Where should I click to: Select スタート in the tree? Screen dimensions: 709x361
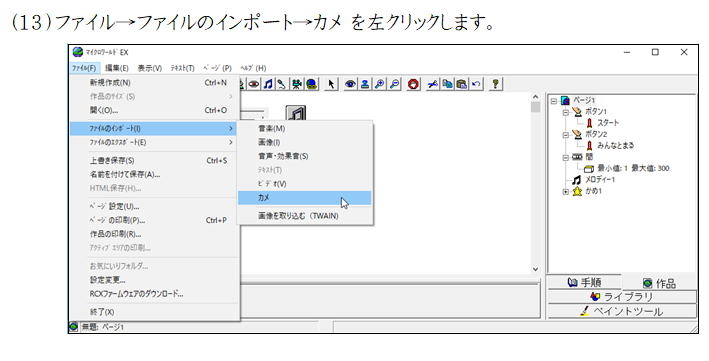click(608, 123)
